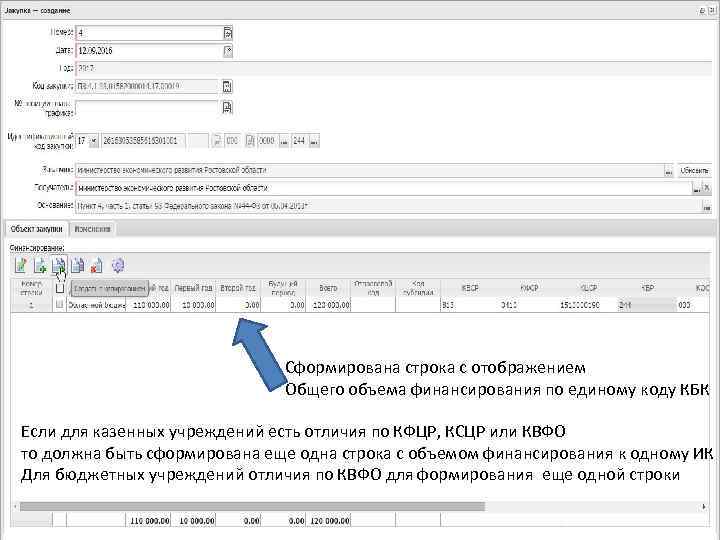Click the add new row icon with green plus
Viewport: 720px width, 540px height.
point(40,265)
